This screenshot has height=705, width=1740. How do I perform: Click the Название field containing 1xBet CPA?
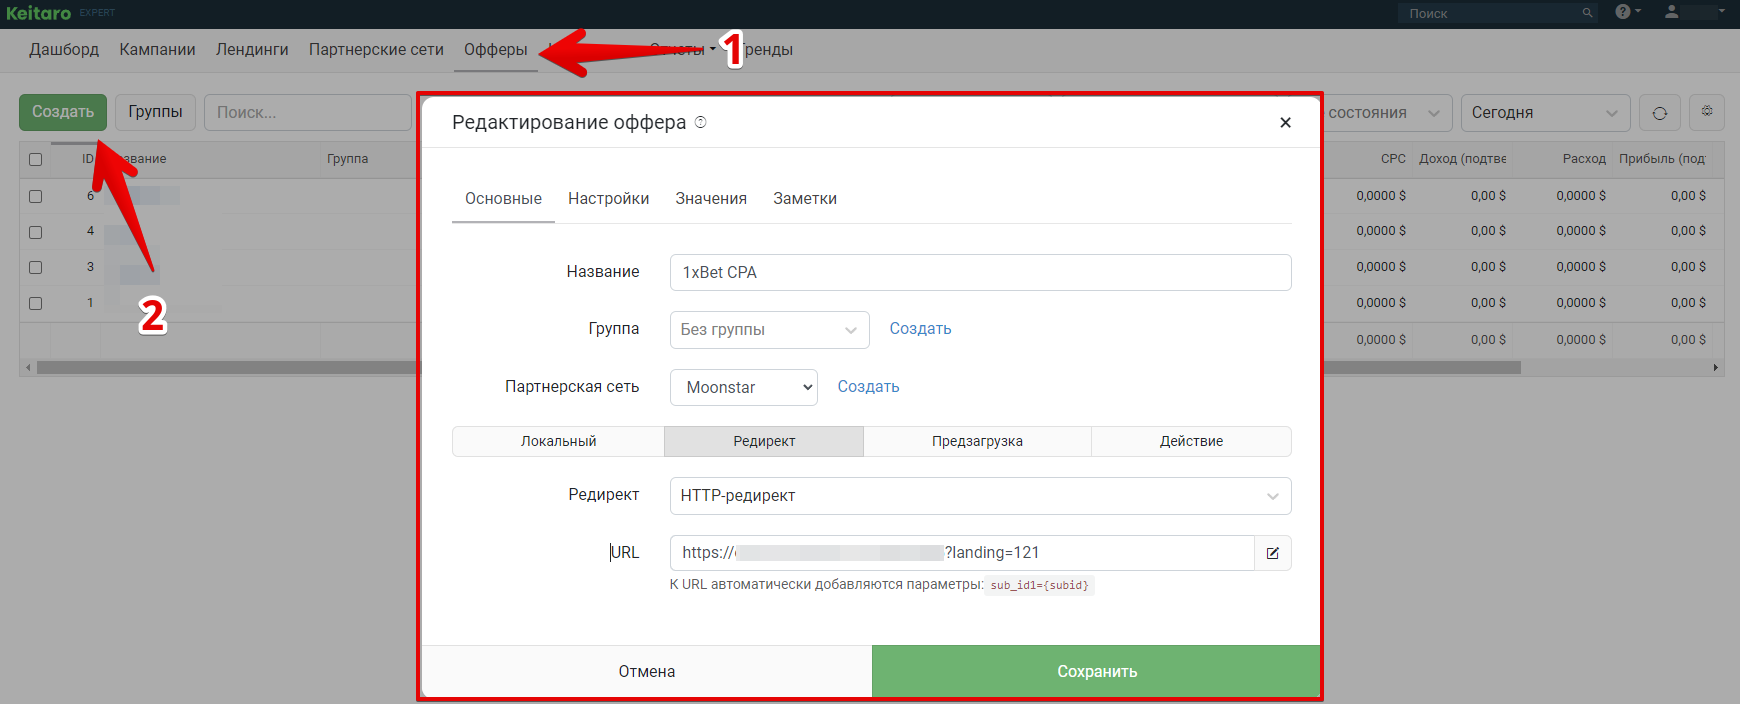coord(980,273)
